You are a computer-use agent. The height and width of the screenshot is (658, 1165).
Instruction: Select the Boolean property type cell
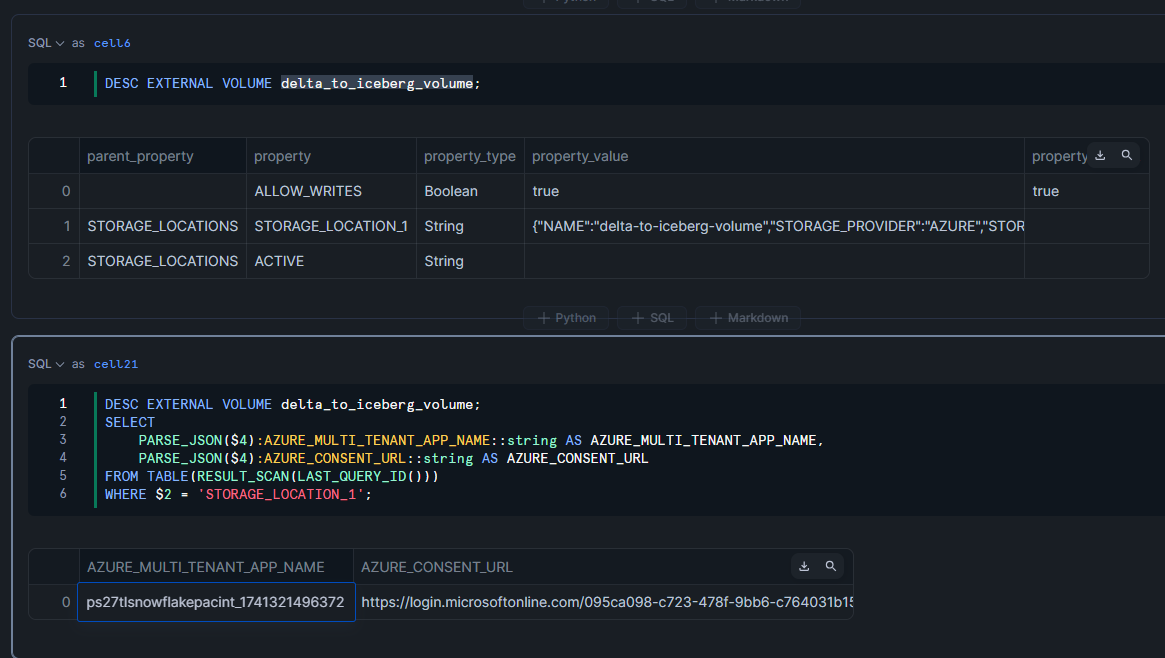pos(470,191)
